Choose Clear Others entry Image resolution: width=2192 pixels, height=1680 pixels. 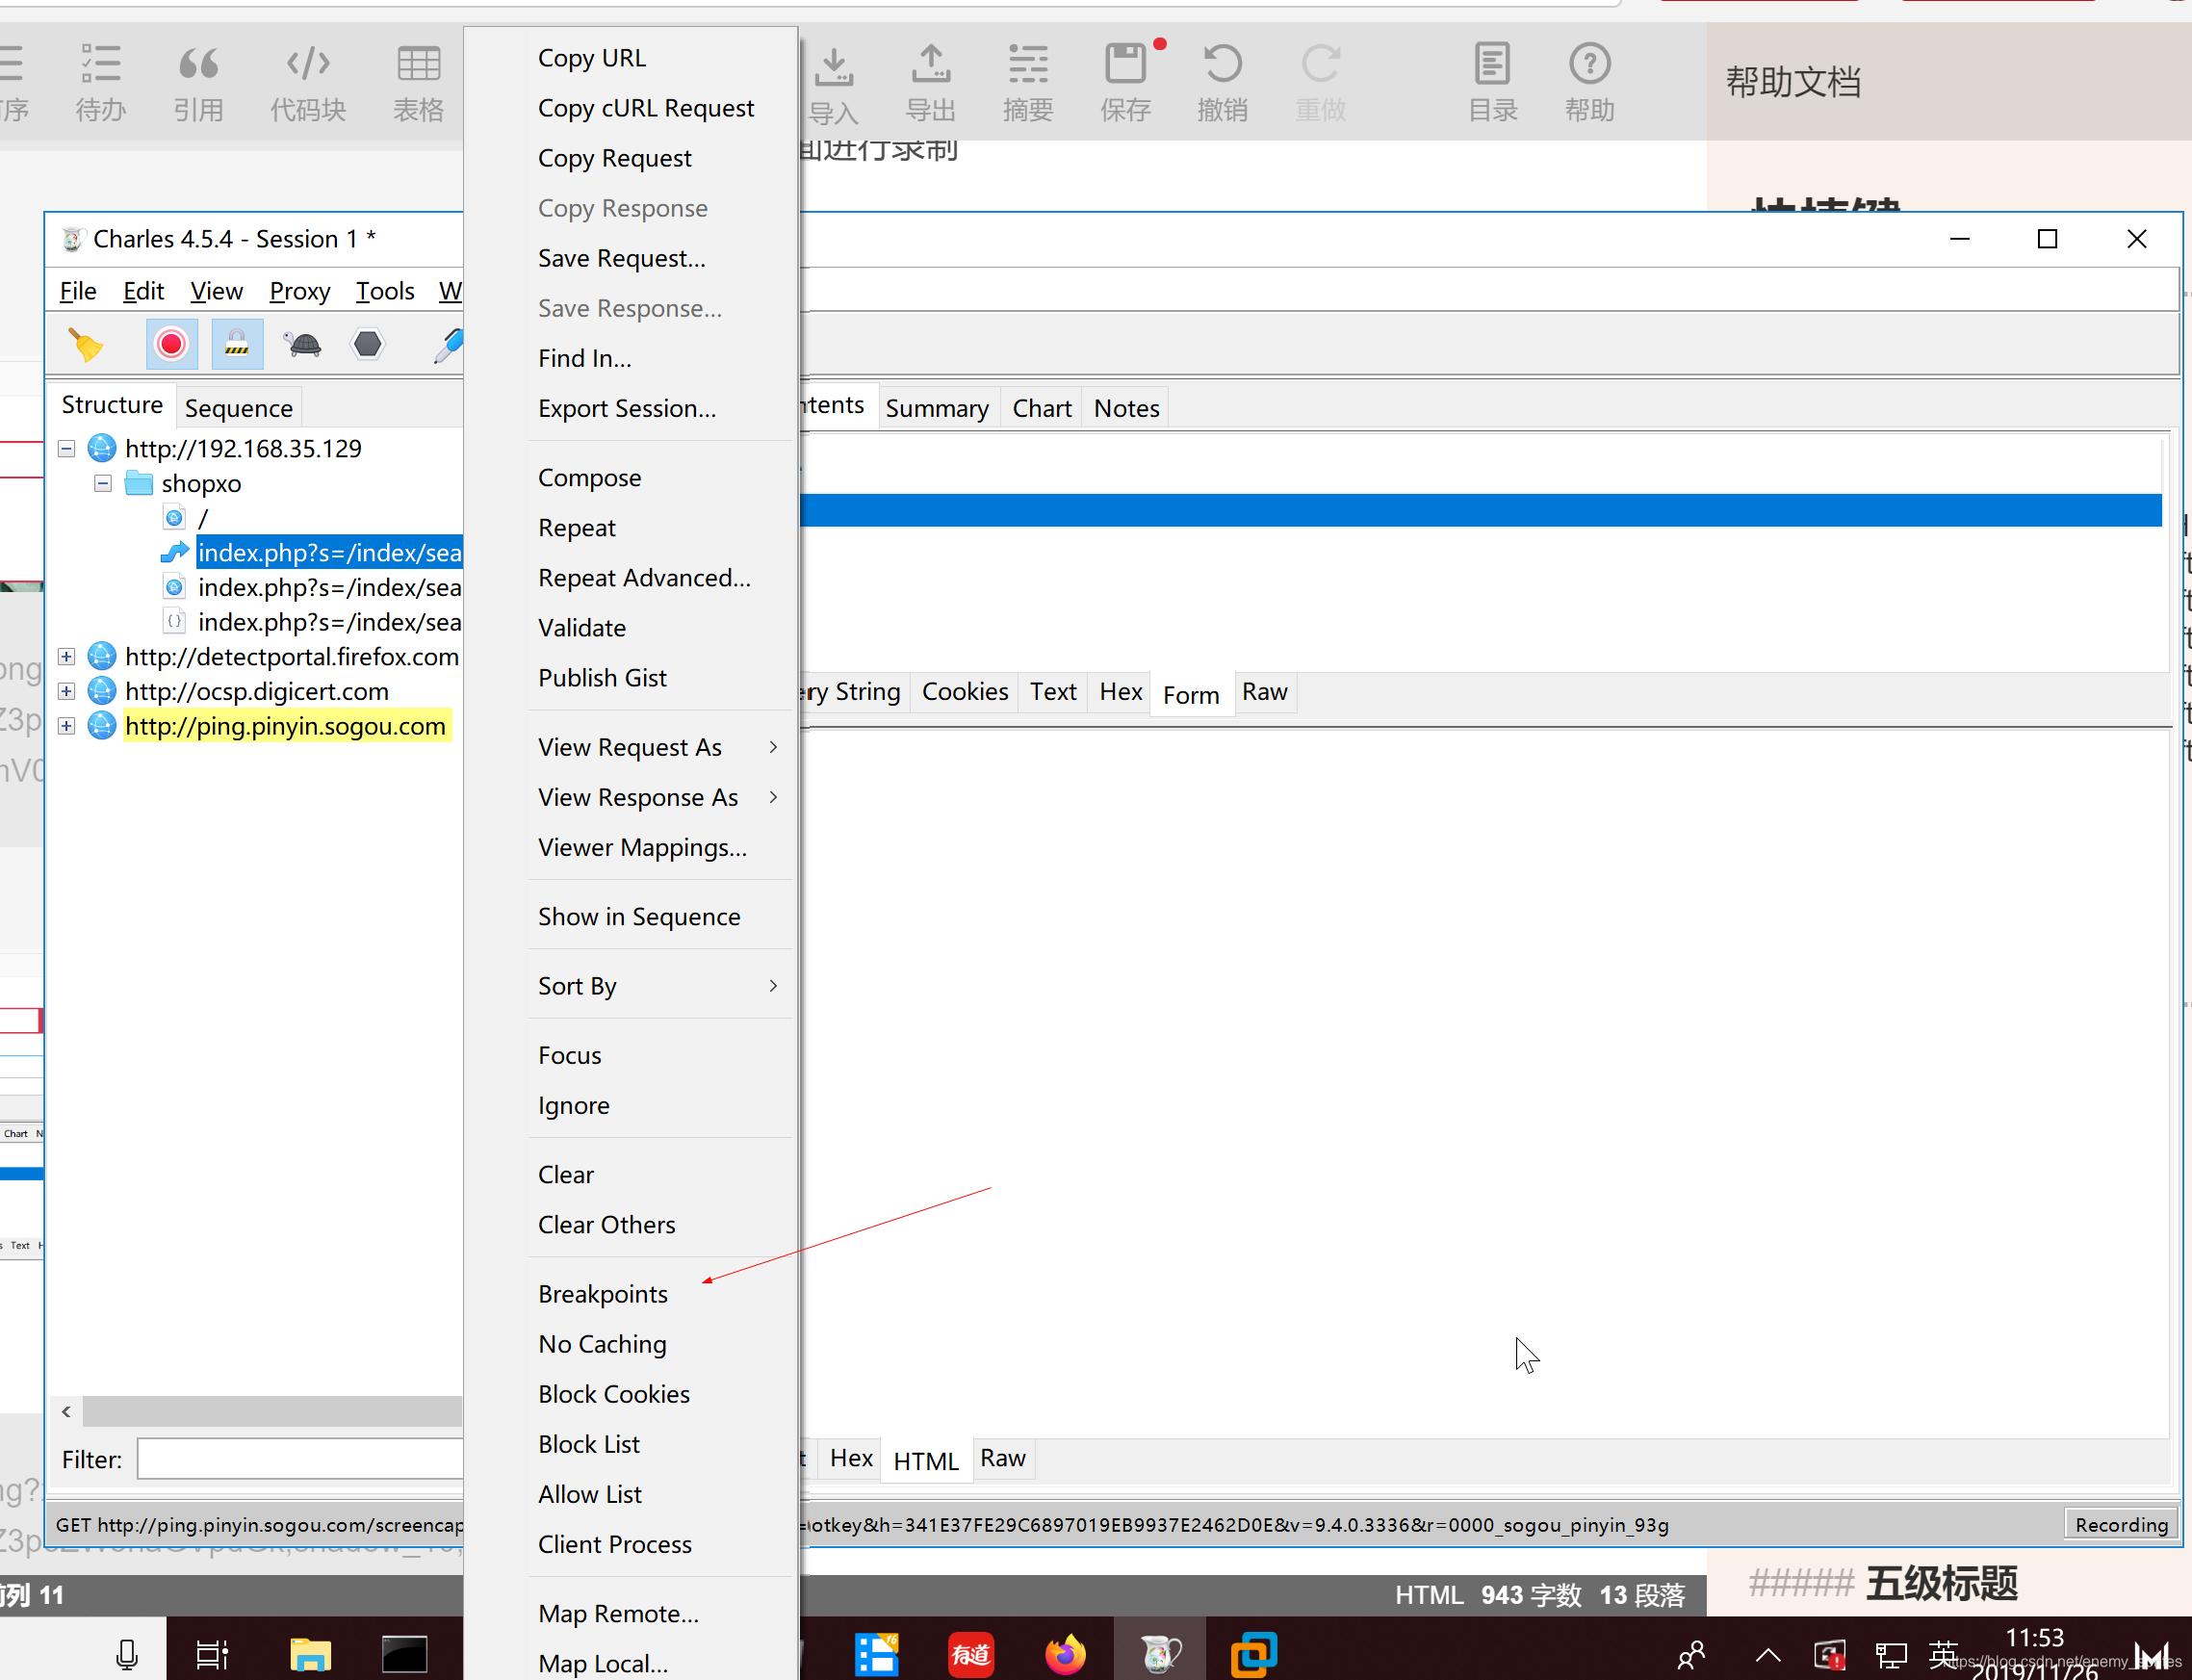tap(606, 1225)
